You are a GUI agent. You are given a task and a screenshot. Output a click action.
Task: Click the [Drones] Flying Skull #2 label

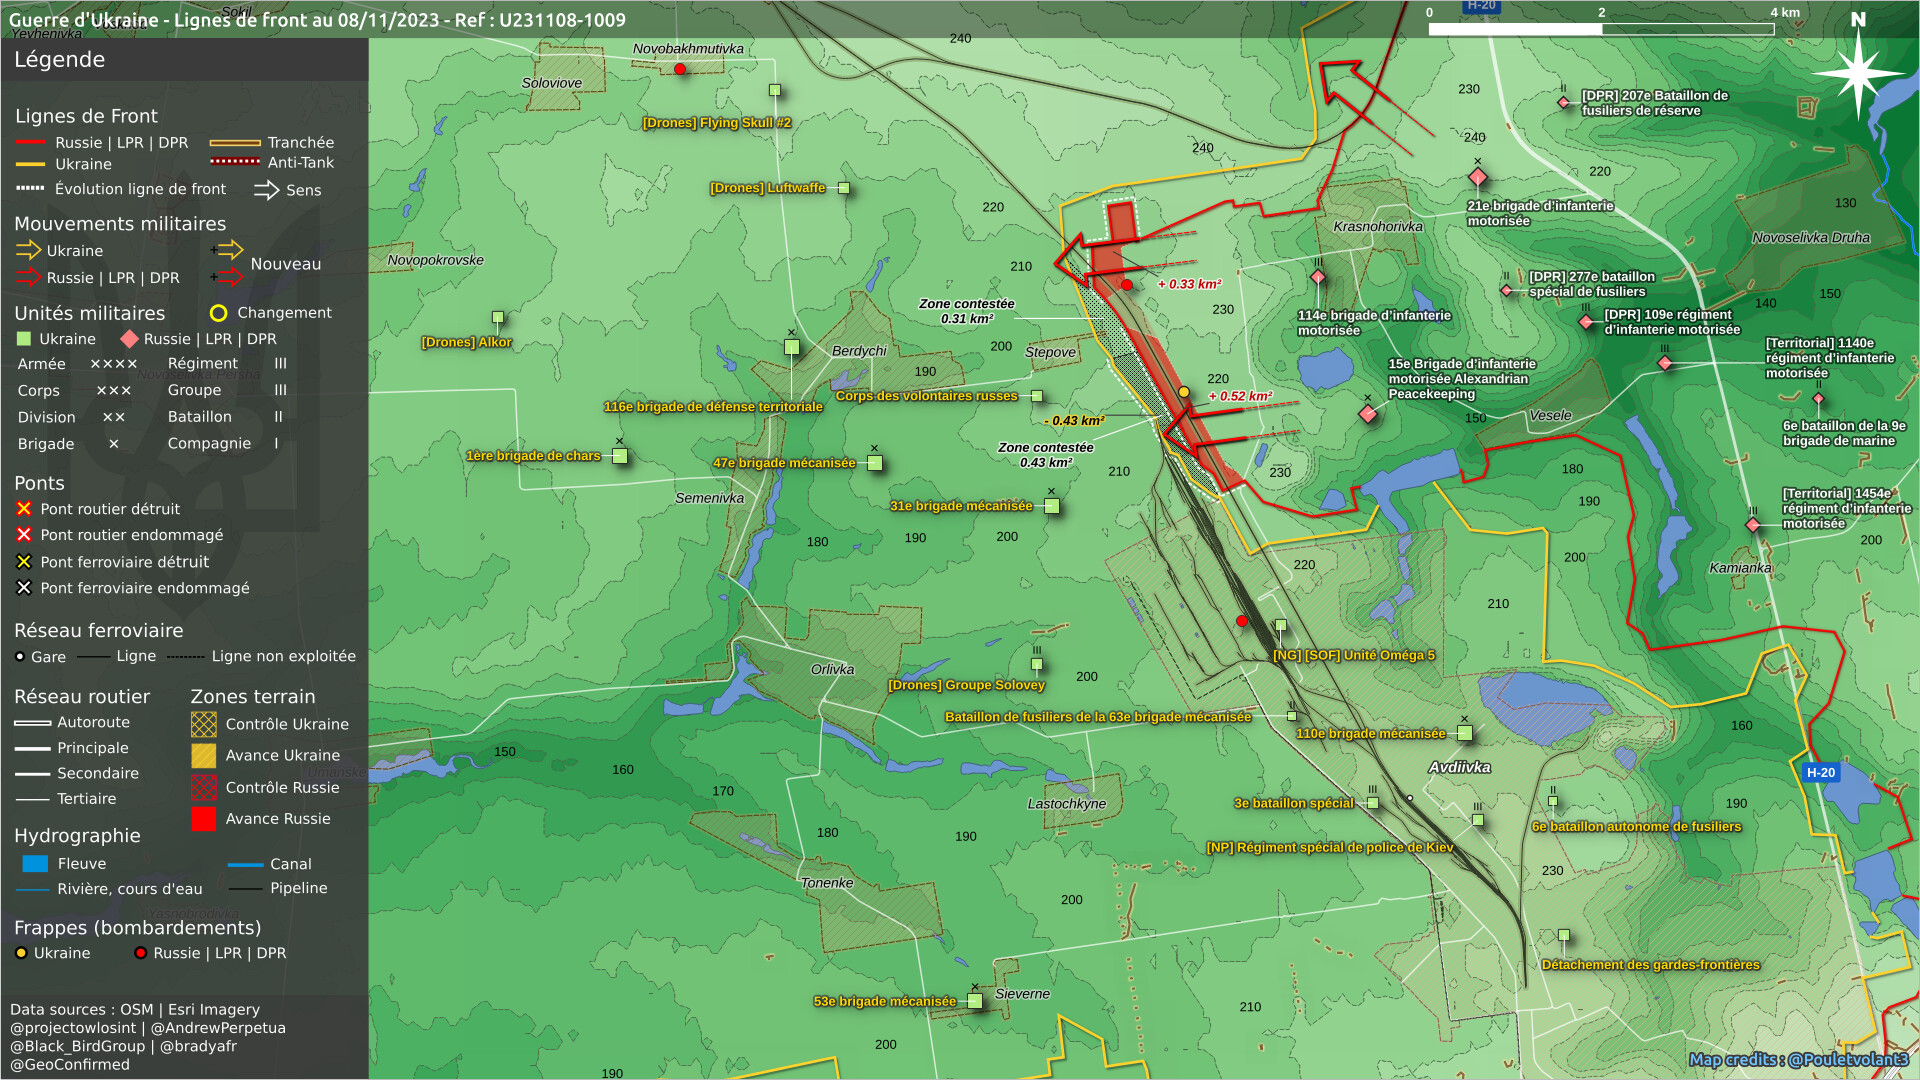point(716,123)
